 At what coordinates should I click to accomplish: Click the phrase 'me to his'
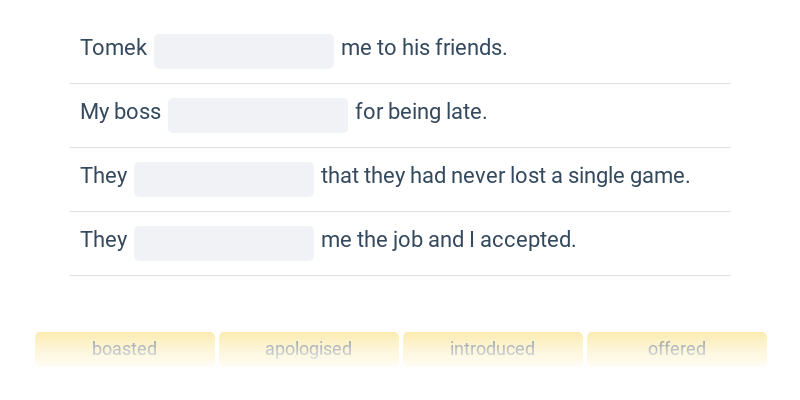[x=386, y=48]
